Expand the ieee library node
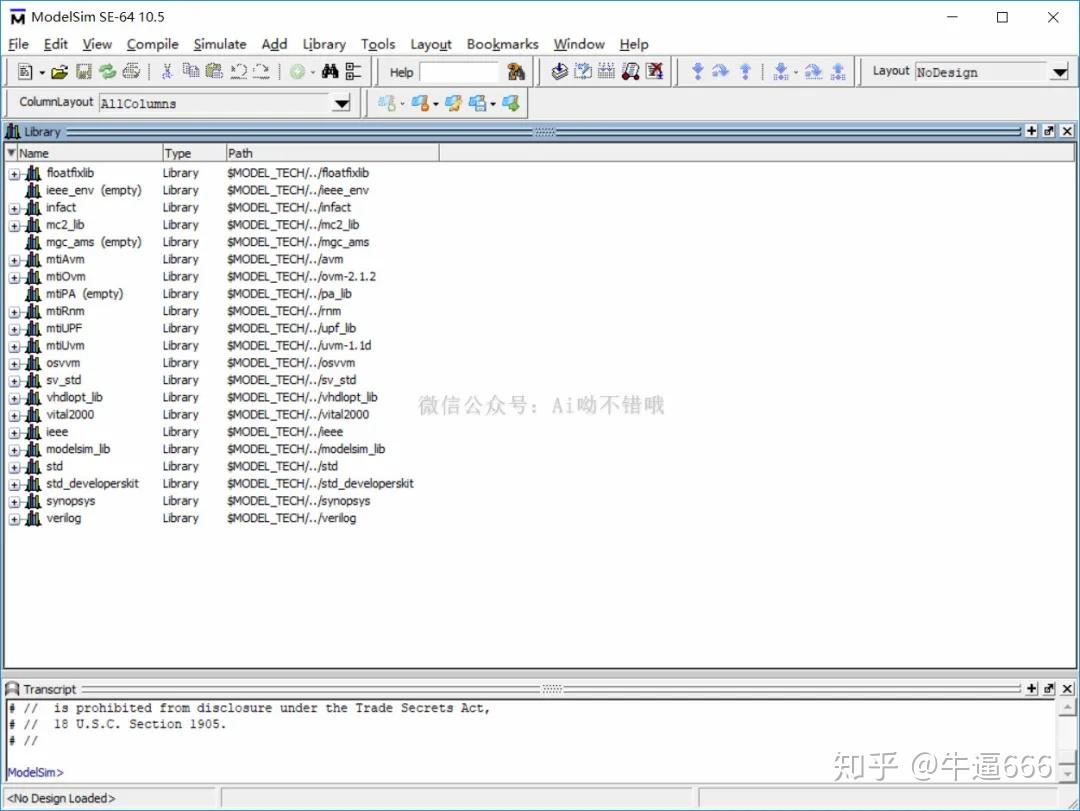Screen dimensions: 1080x811 click(x=14, y=433)
